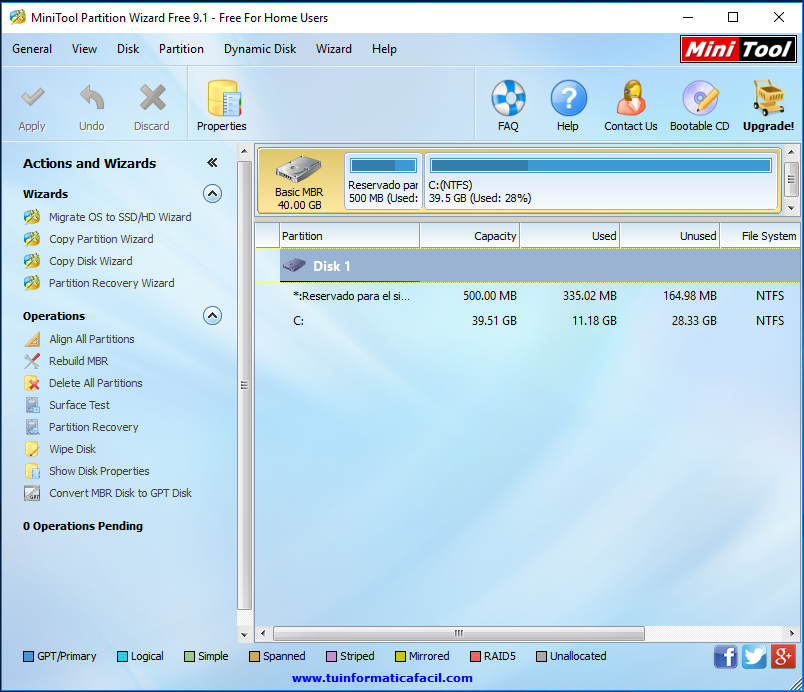This screenshot has height=692, width=804.
Task: Choose the Rebuild MBR operation
Action: tap(78, 361)
